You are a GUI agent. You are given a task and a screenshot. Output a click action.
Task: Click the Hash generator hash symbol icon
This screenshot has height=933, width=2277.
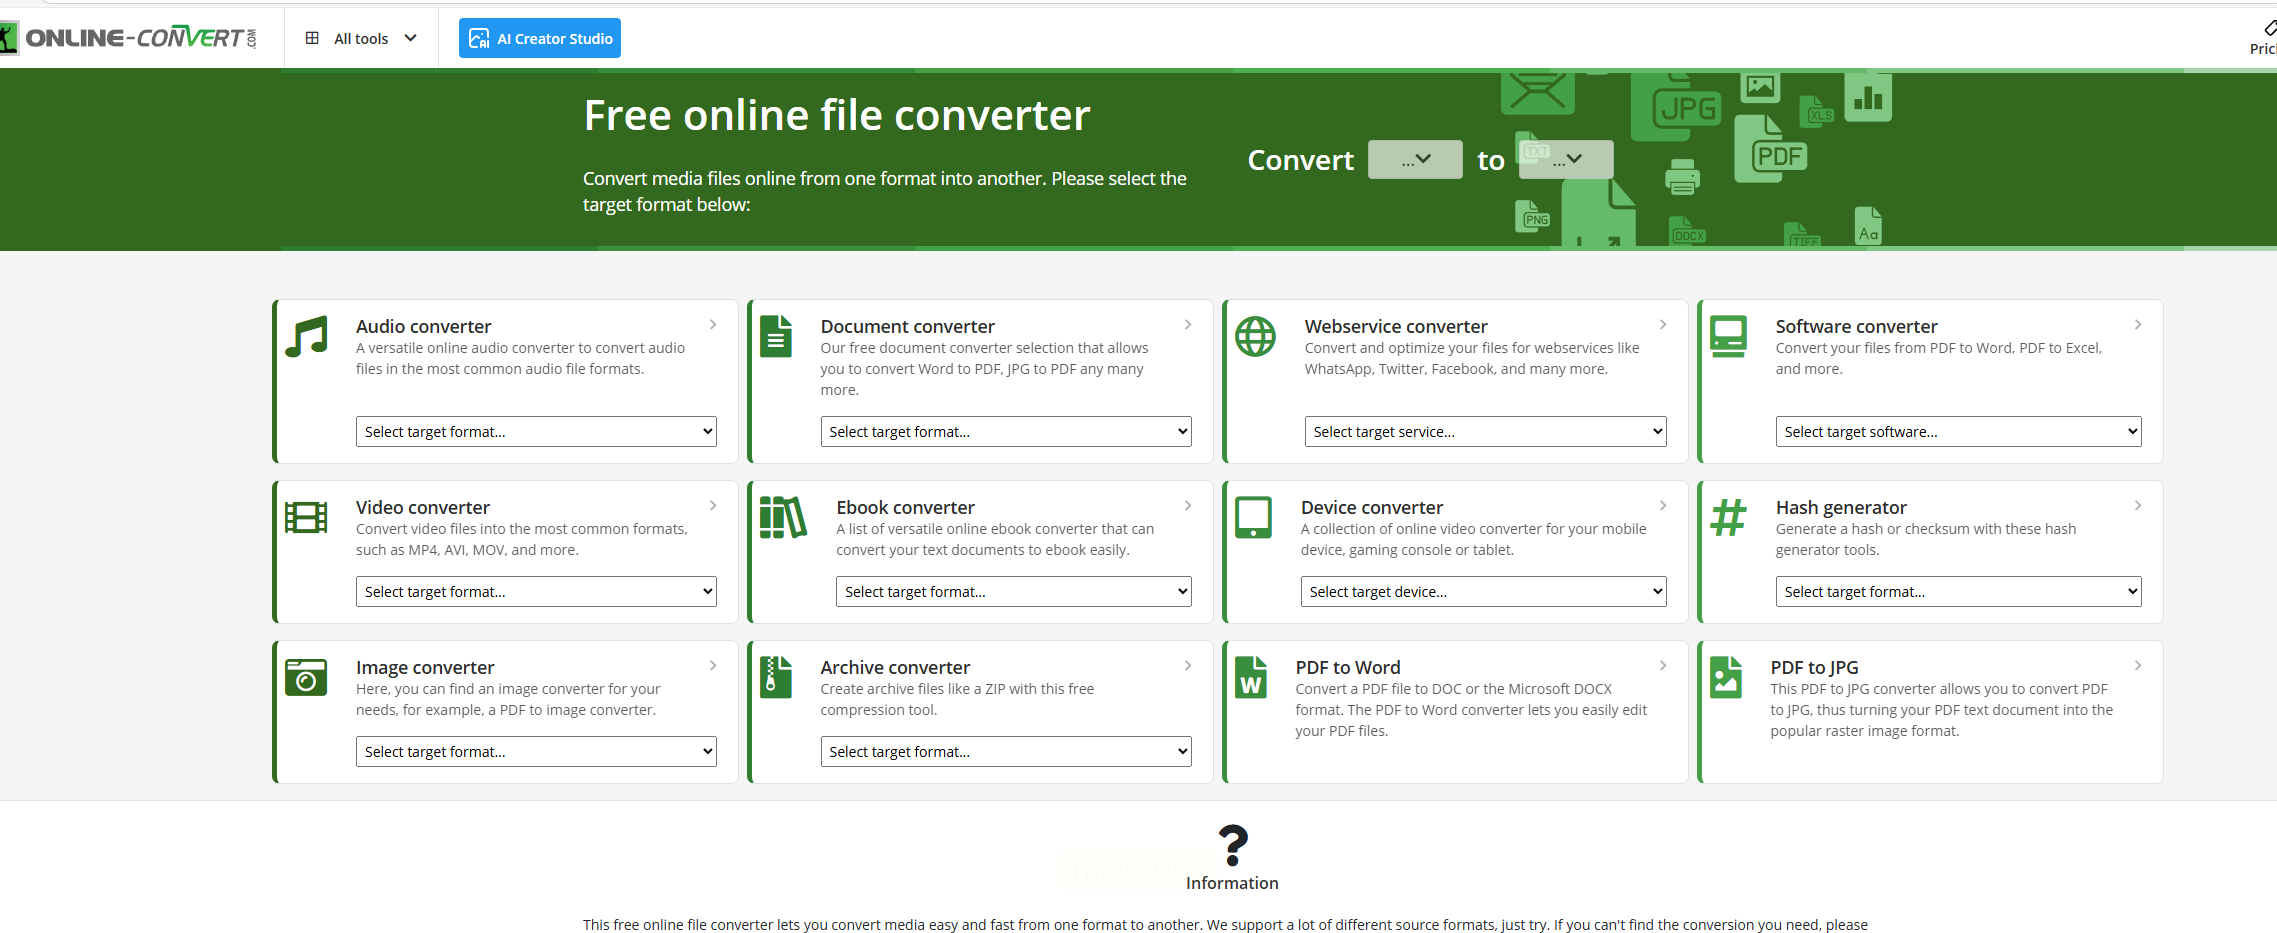pyautogui.click(x=1728, y=518)
